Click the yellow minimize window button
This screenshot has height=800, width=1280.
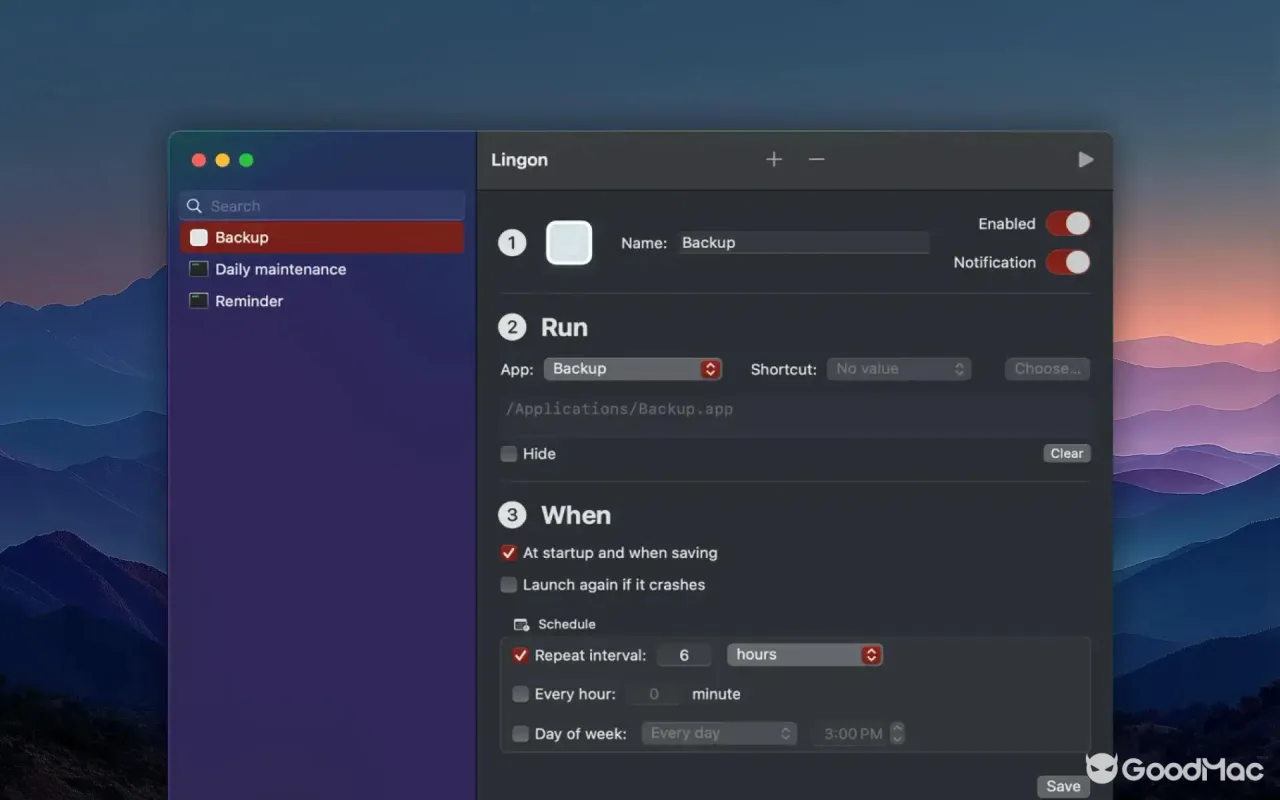[x=222, y=160]
